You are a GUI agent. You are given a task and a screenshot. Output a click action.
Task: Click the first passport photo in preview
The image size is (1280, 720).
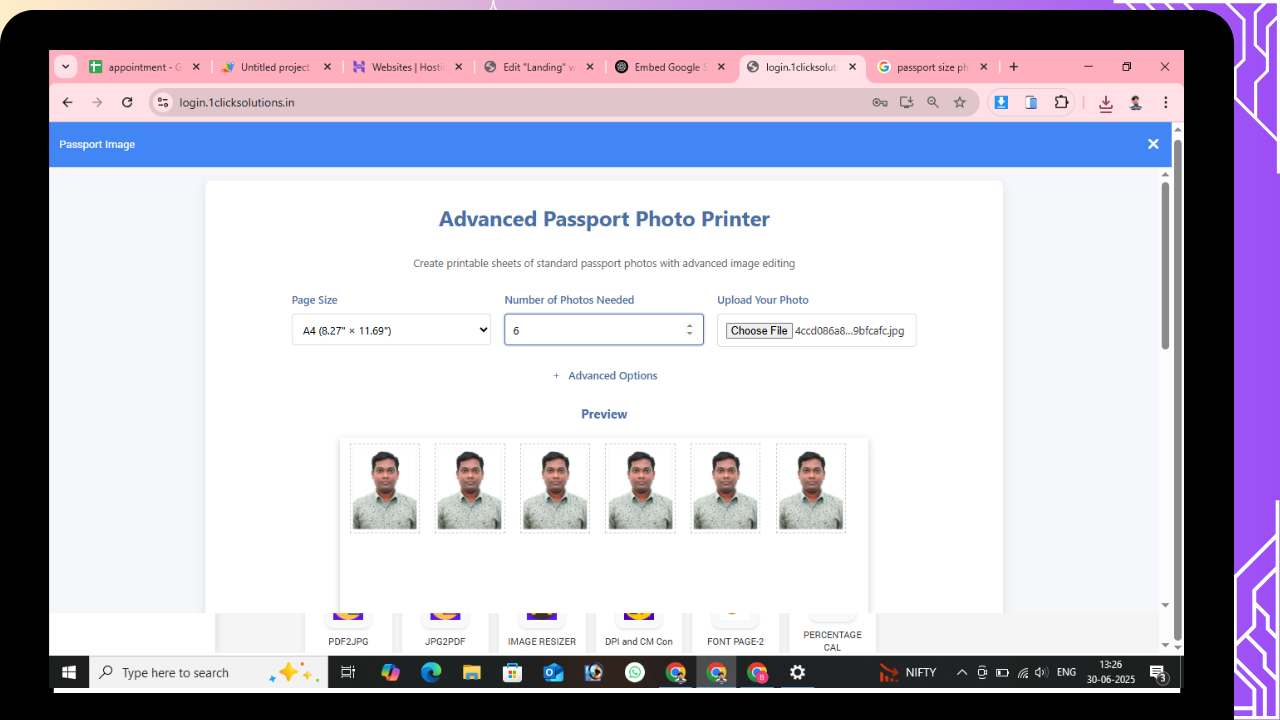pos(385,489)
